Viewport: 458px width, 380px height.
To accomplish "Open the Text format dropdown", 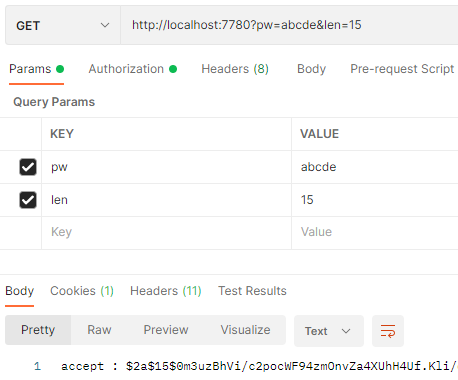I will [329, 331].
